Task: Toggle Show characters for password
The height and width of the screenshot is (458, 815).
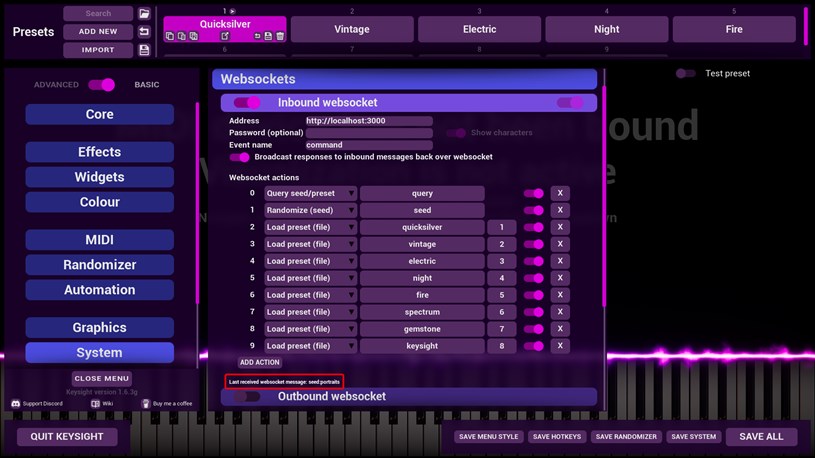Action: [456, 133]
